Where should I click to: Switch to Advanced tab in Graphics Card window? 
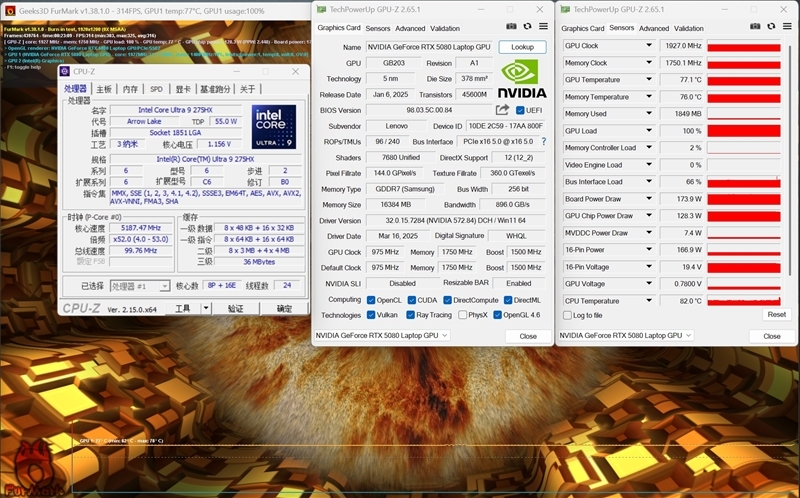pyautogui.click(x=410, y=29)
